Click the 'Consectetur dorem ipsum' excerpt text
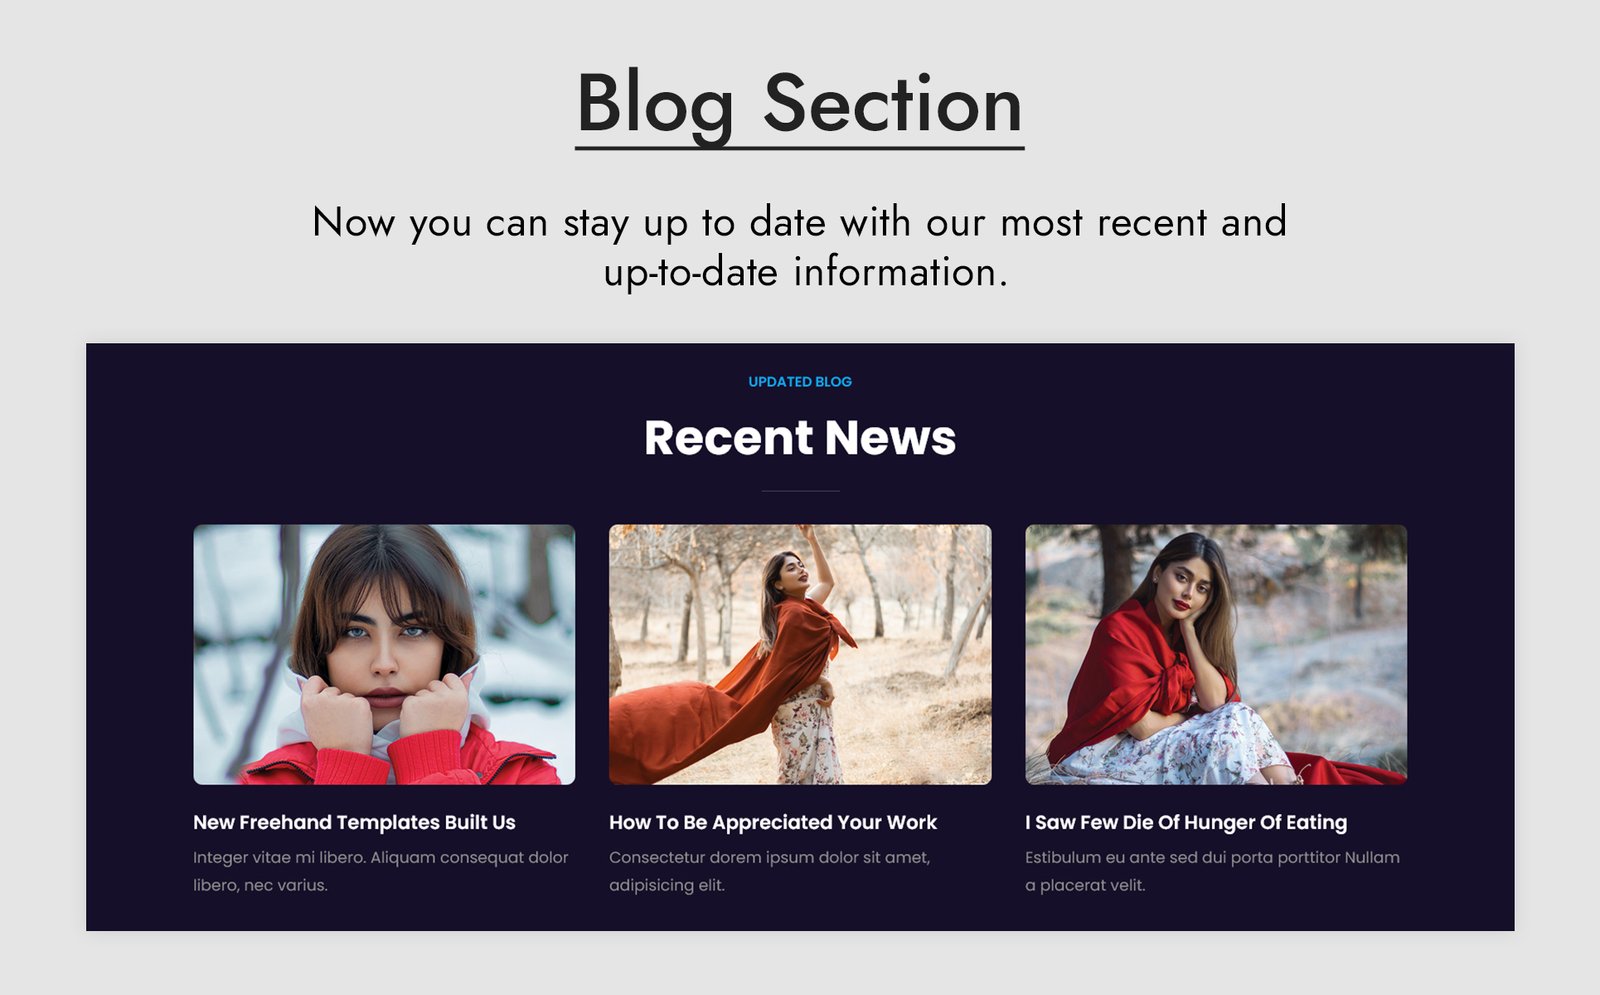1600x995 pixels. 770,871
